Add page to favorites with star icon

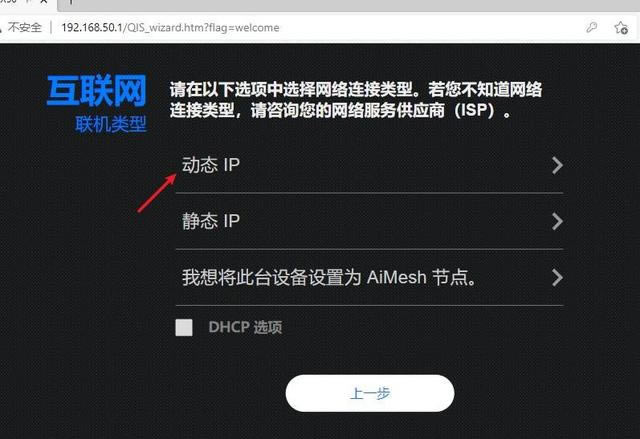(621, 28)
